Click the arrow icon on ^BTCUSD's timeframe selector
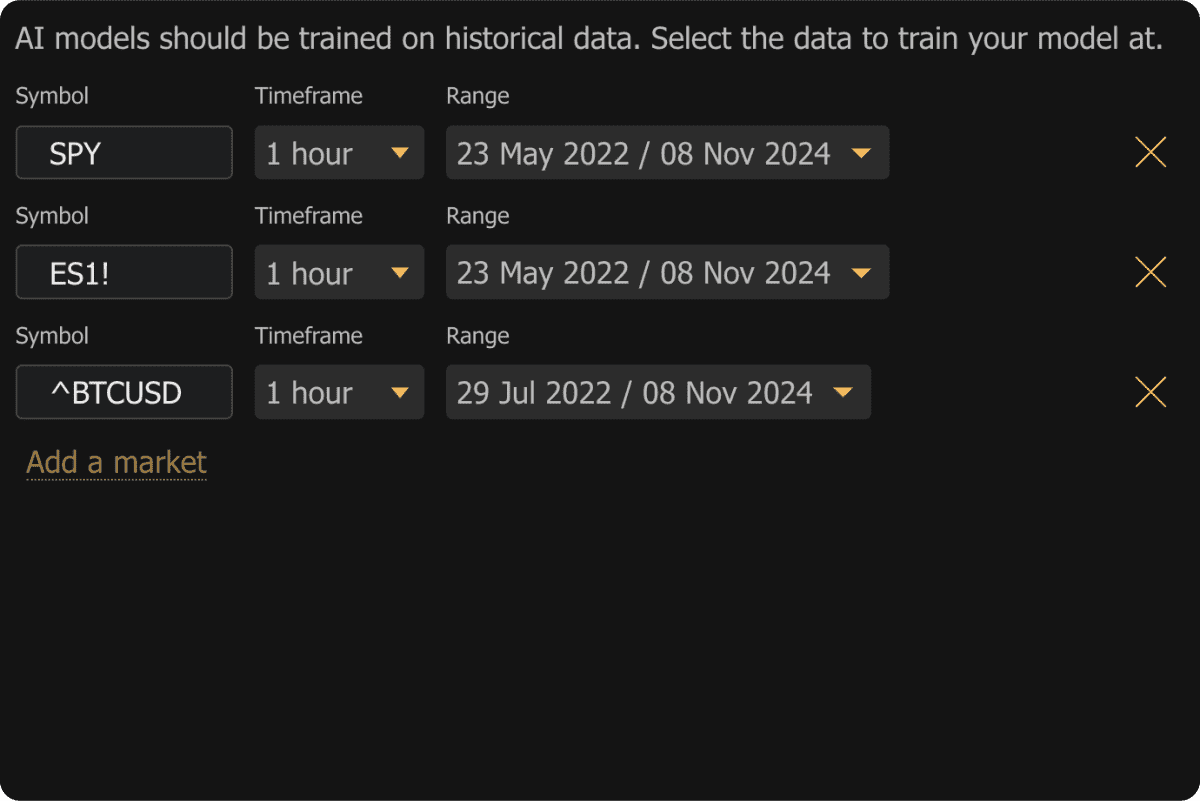Image resolution: width=1200 pixels, height=801 pixels. [400, 392]
